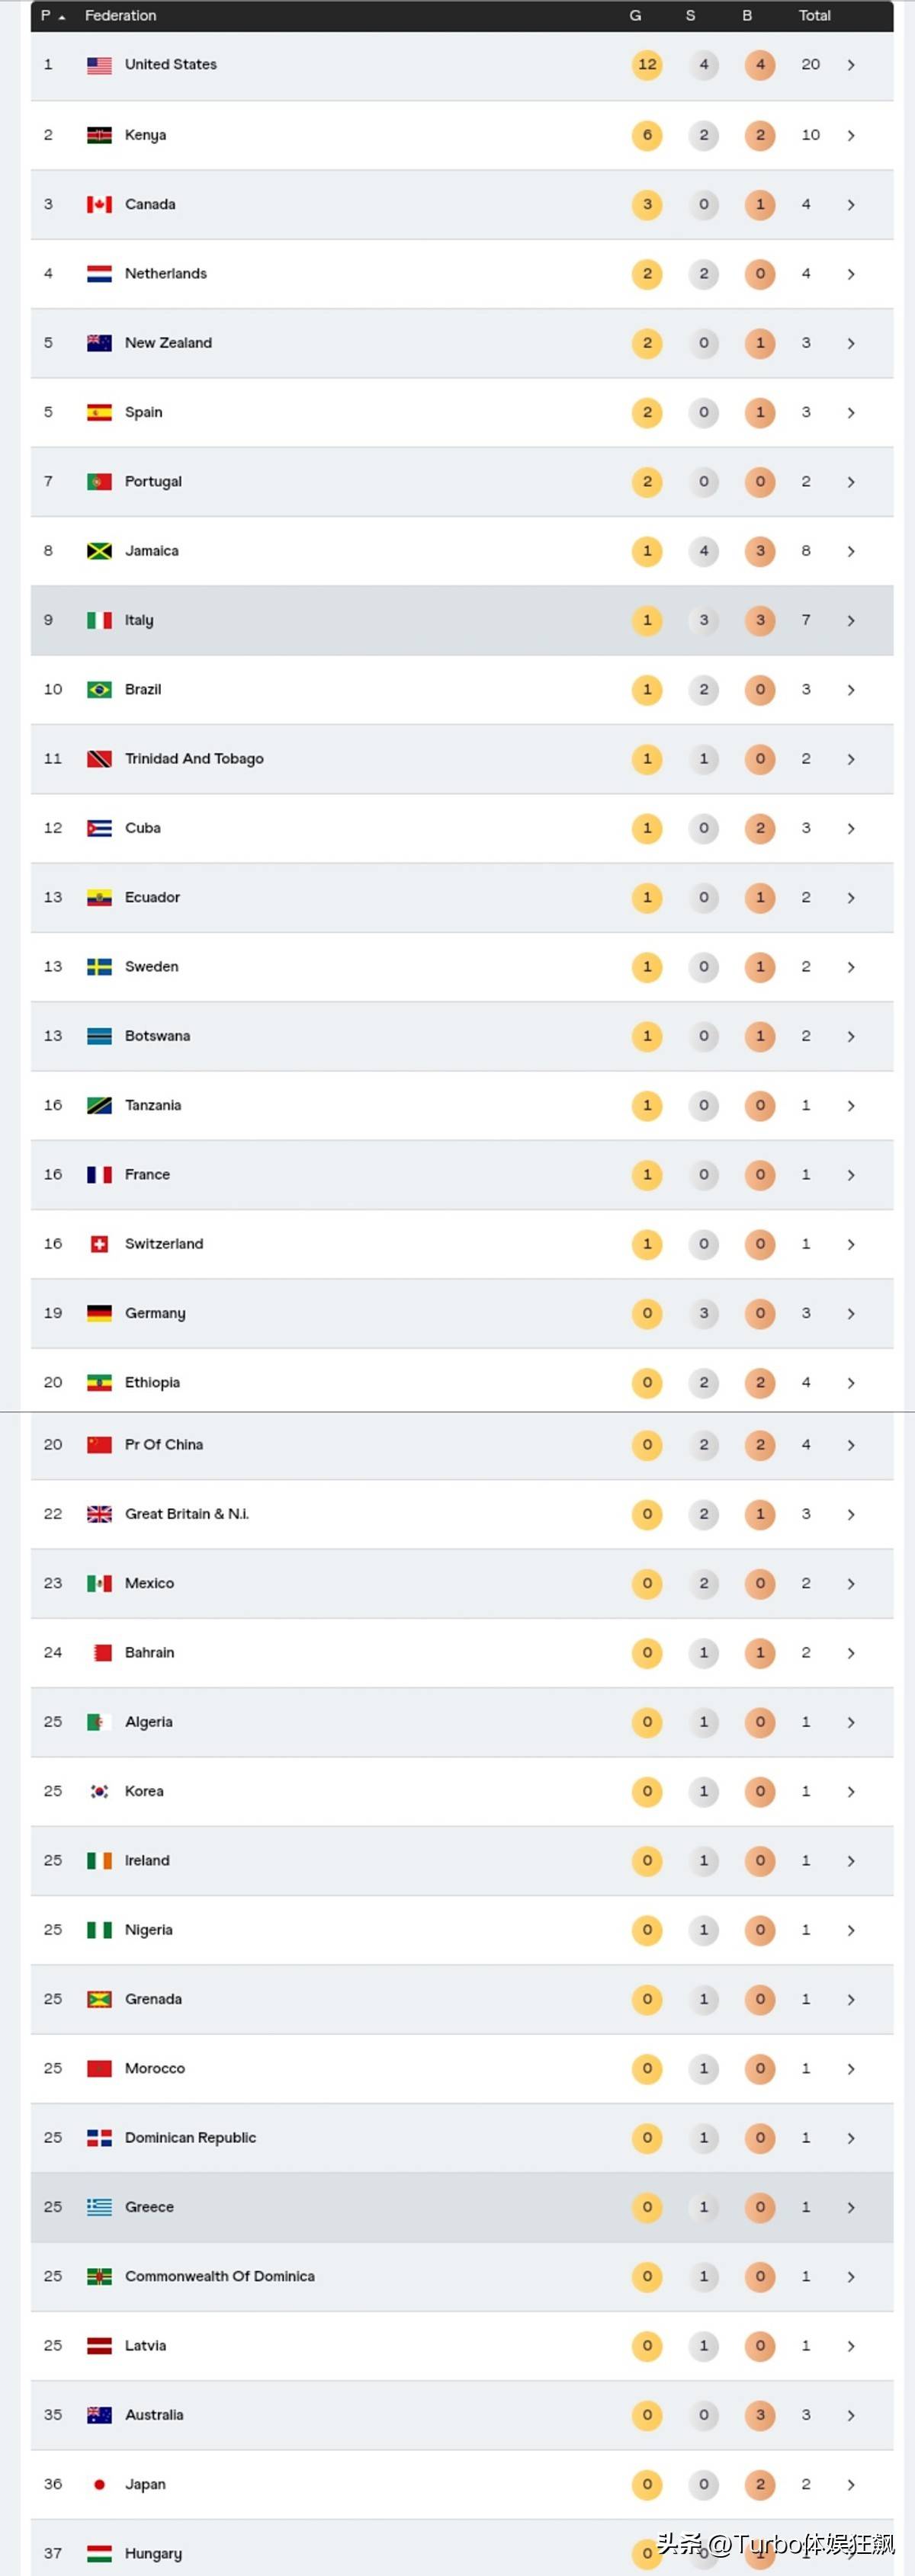The height and width of the screenshot is (2576, 915).
Task: Click Germany's silver medal count badge
Action: pyautogui.click(x=704, y=1313)
